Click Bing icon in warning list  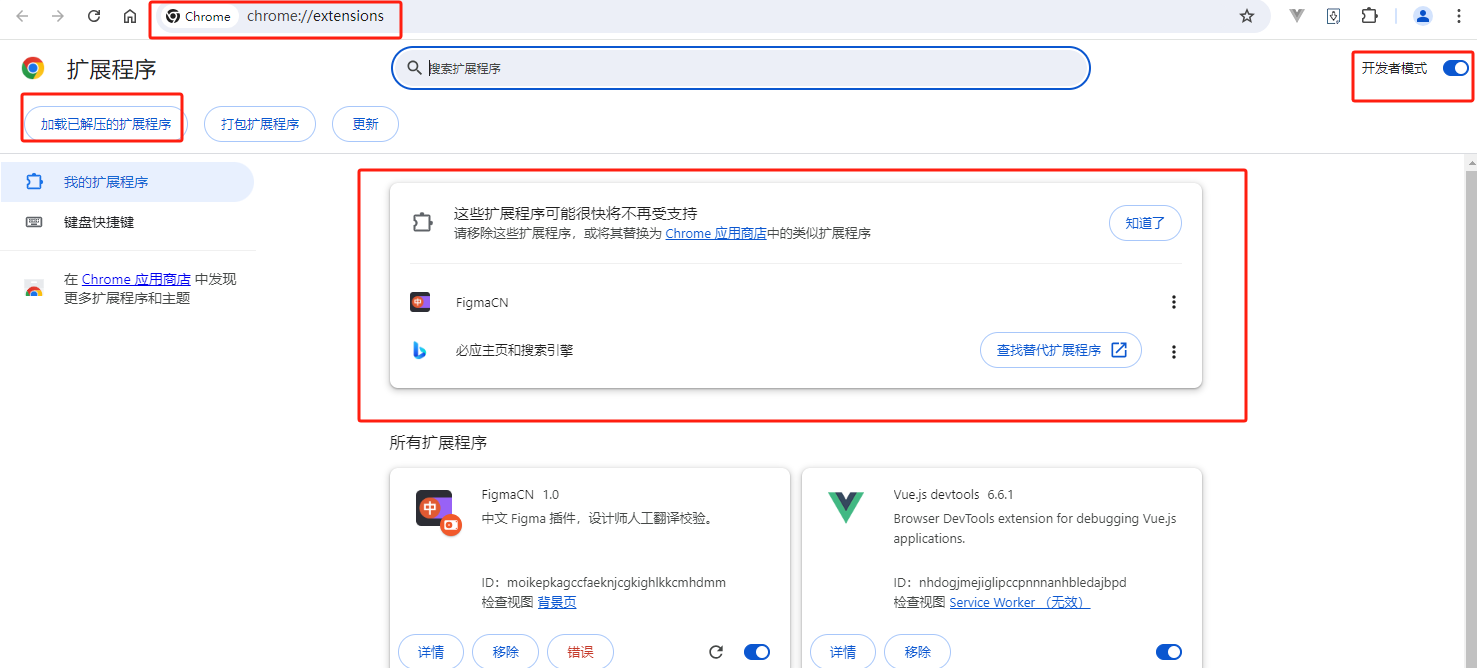[420, 350]
